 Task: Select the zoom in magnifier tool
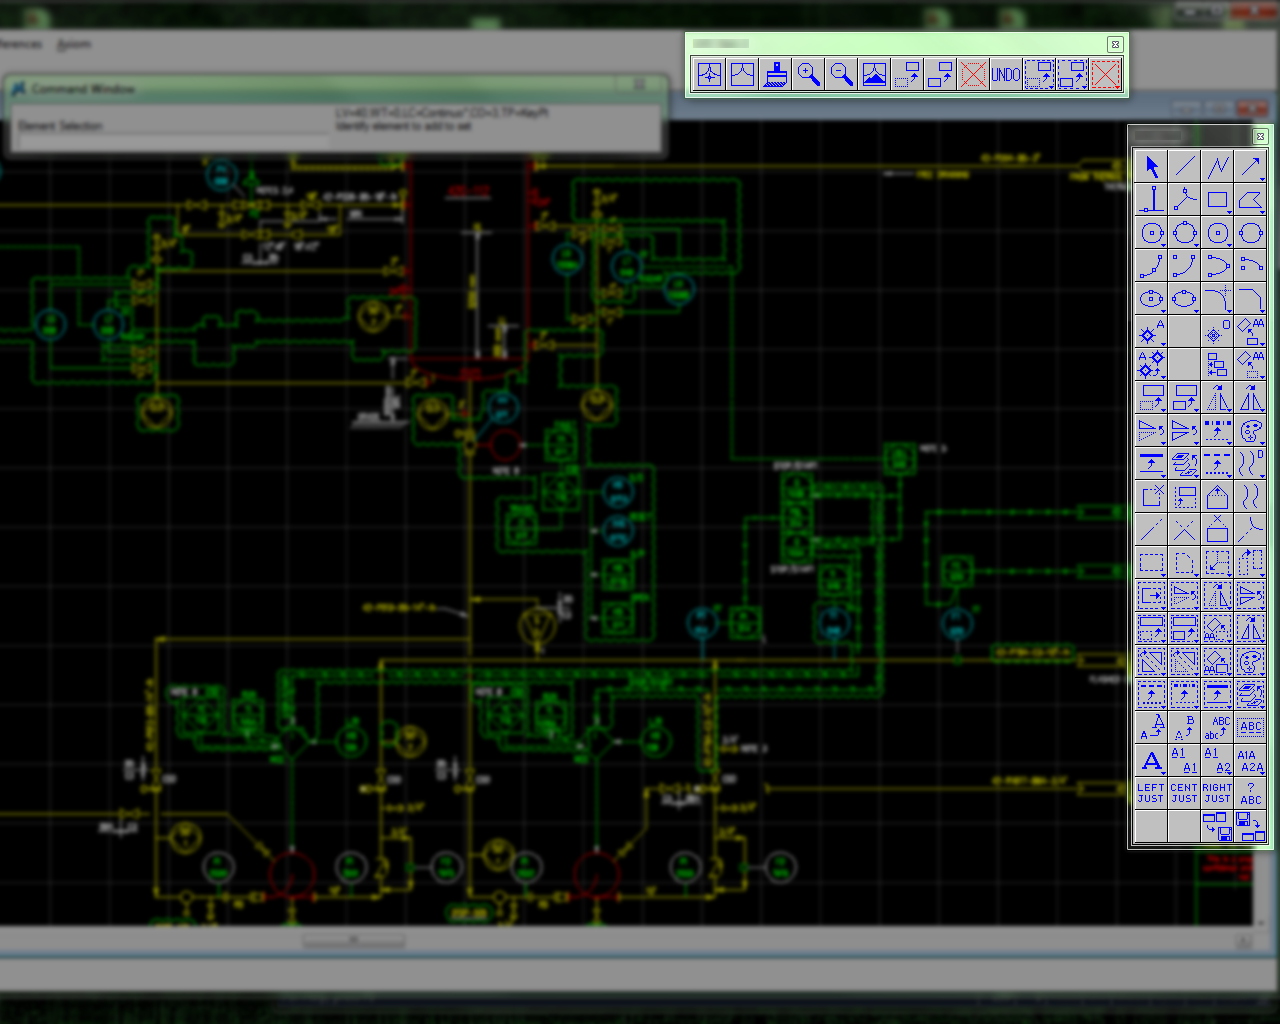tap(809, 74)
